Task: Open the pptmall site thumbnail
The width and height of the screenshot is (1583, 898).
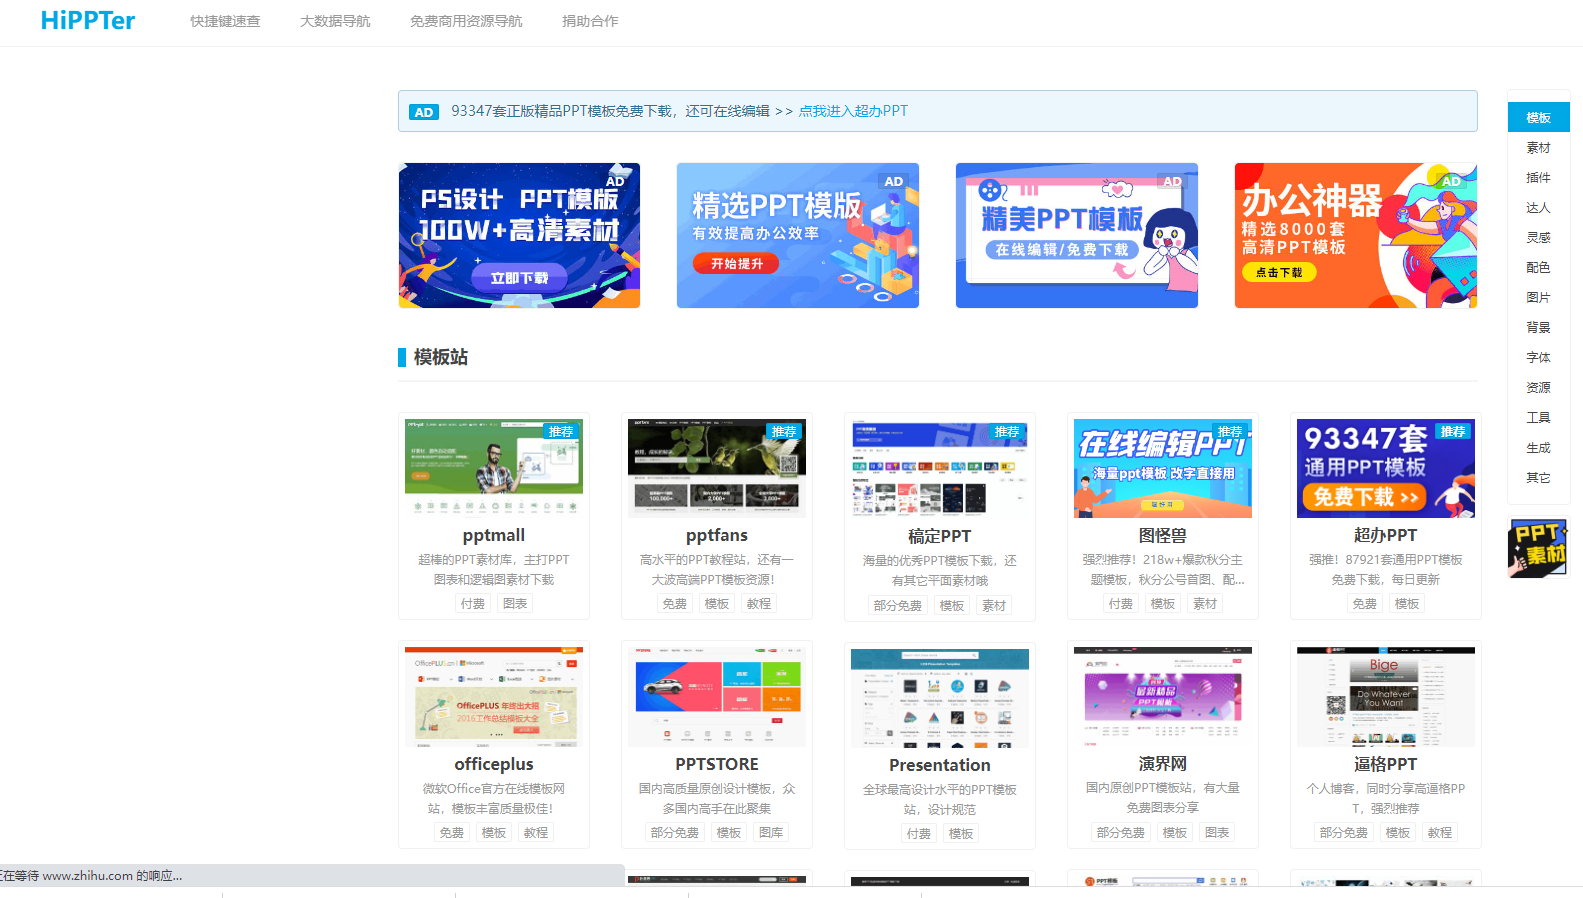Action: coord(494,468)
